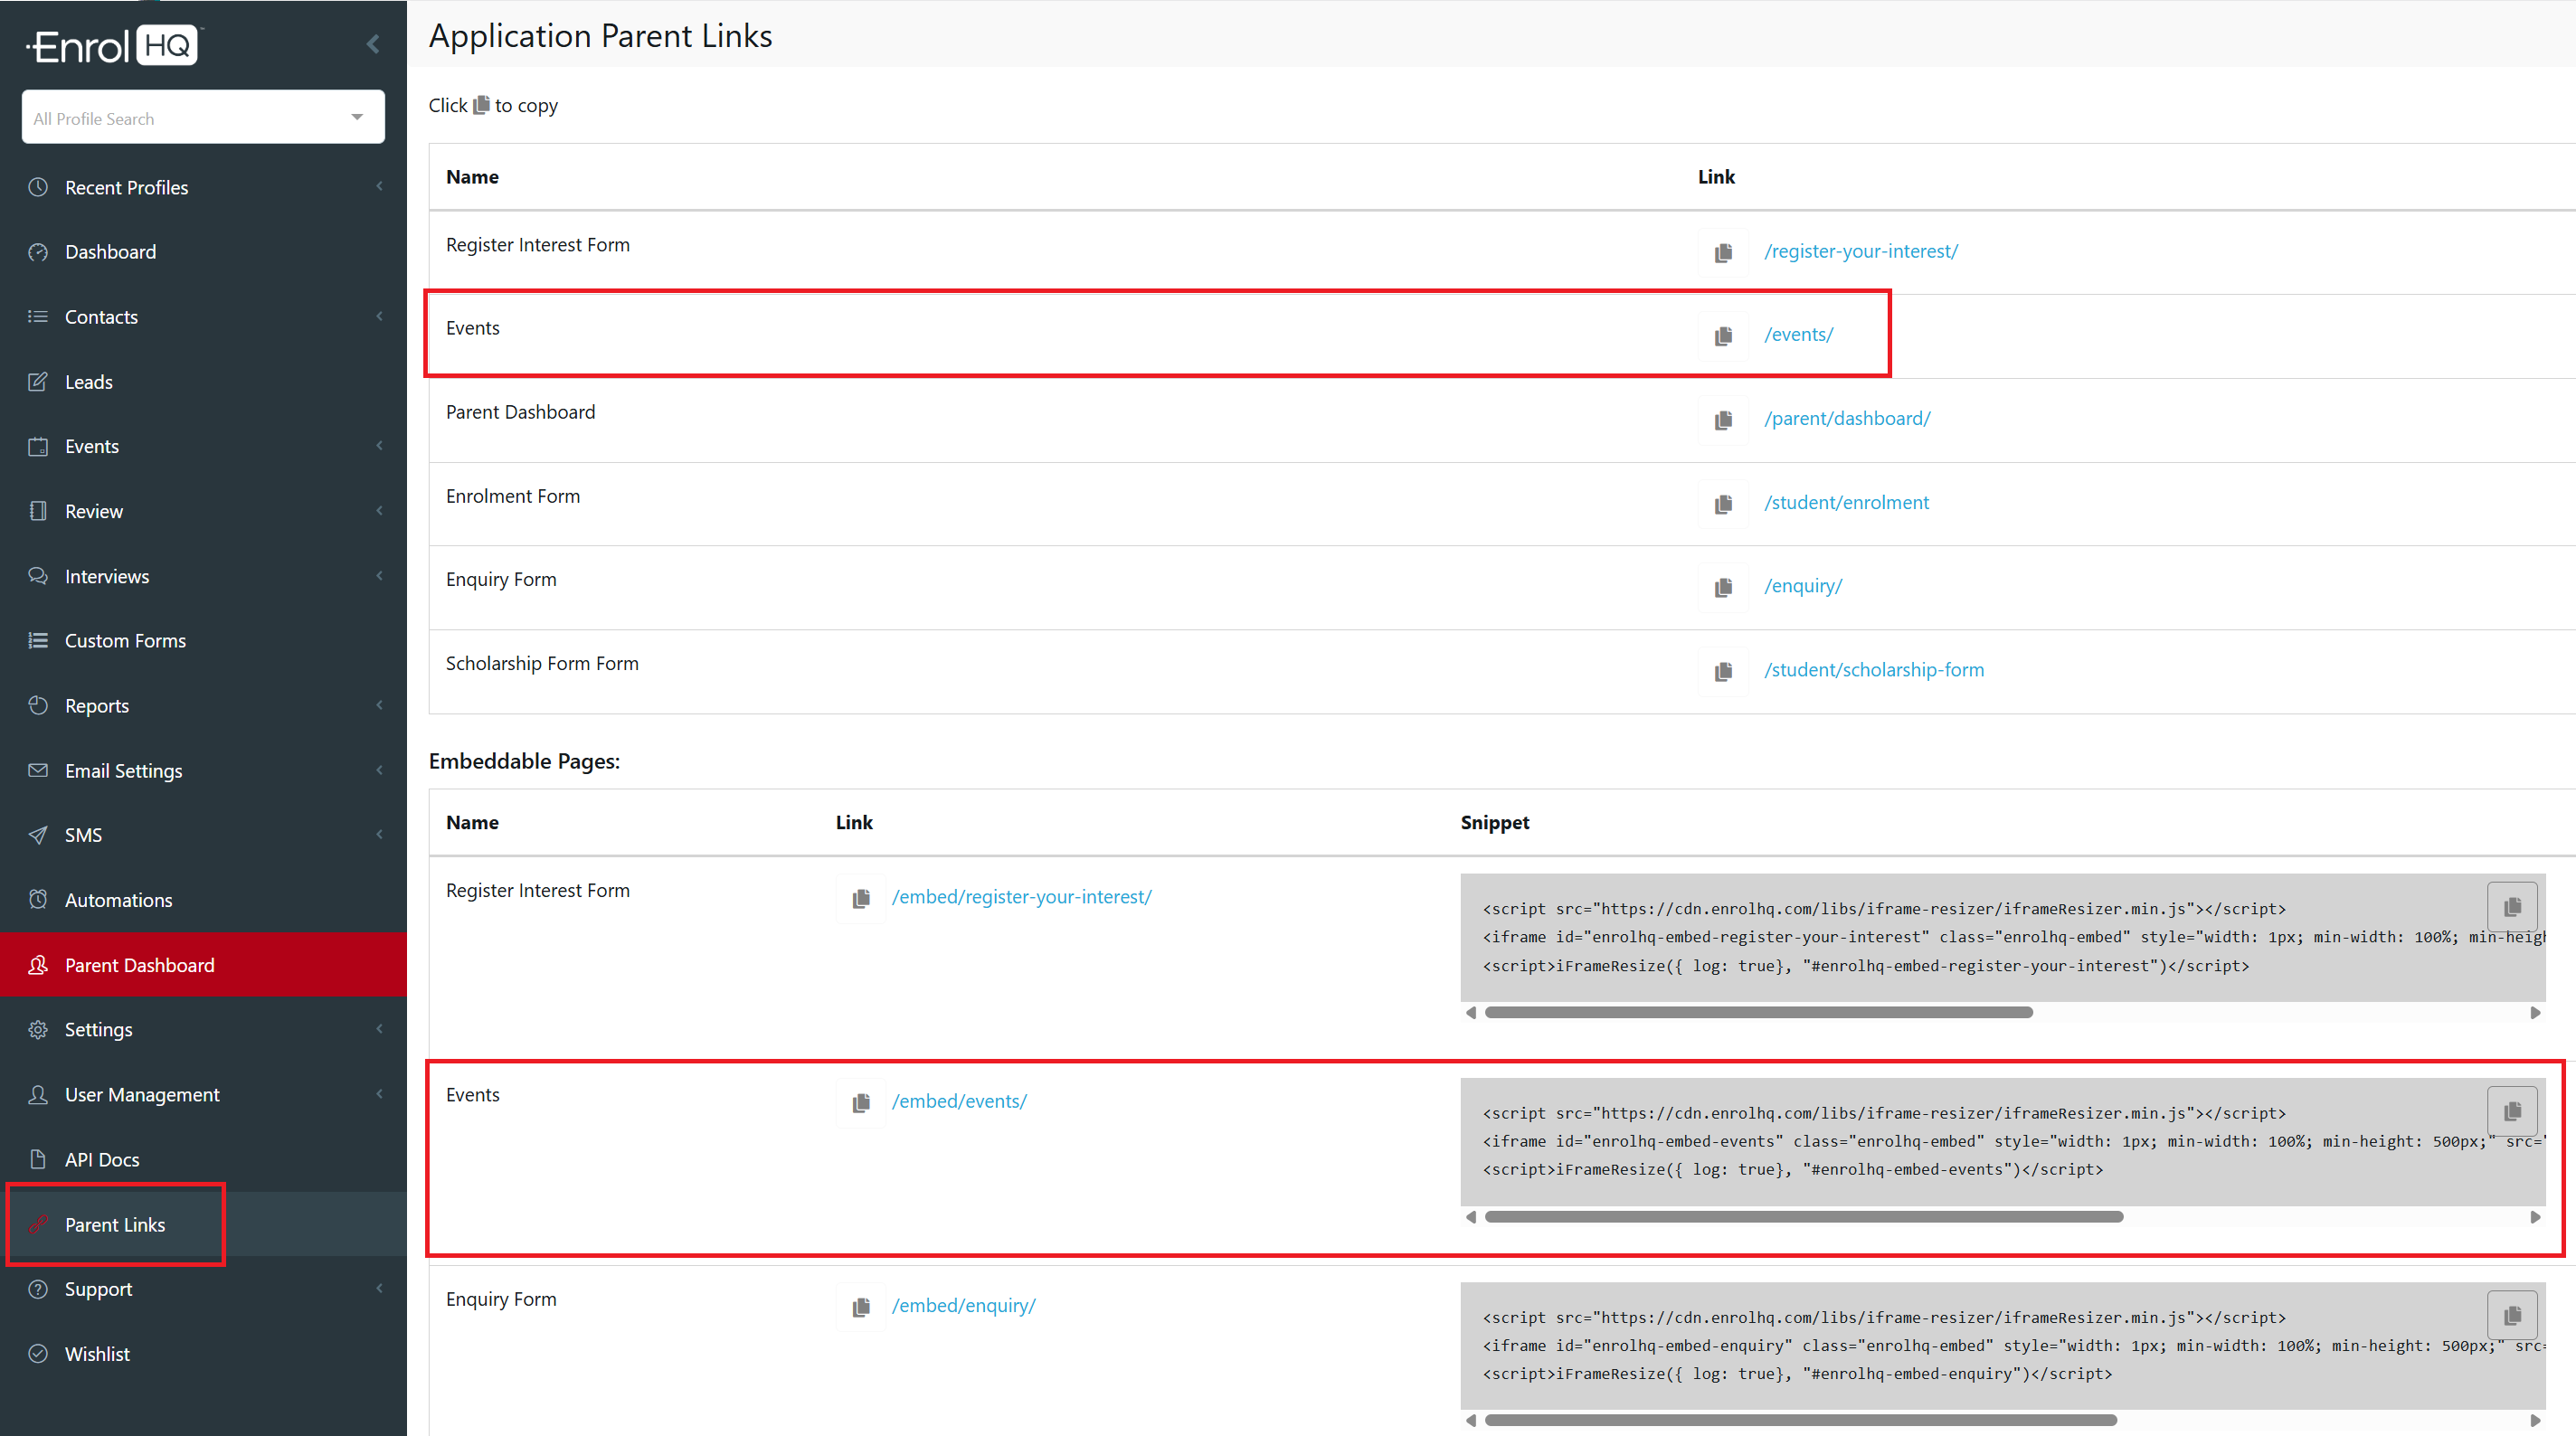
Task: Copy the /embed/events/ link icon
Action: [860, 1102]
